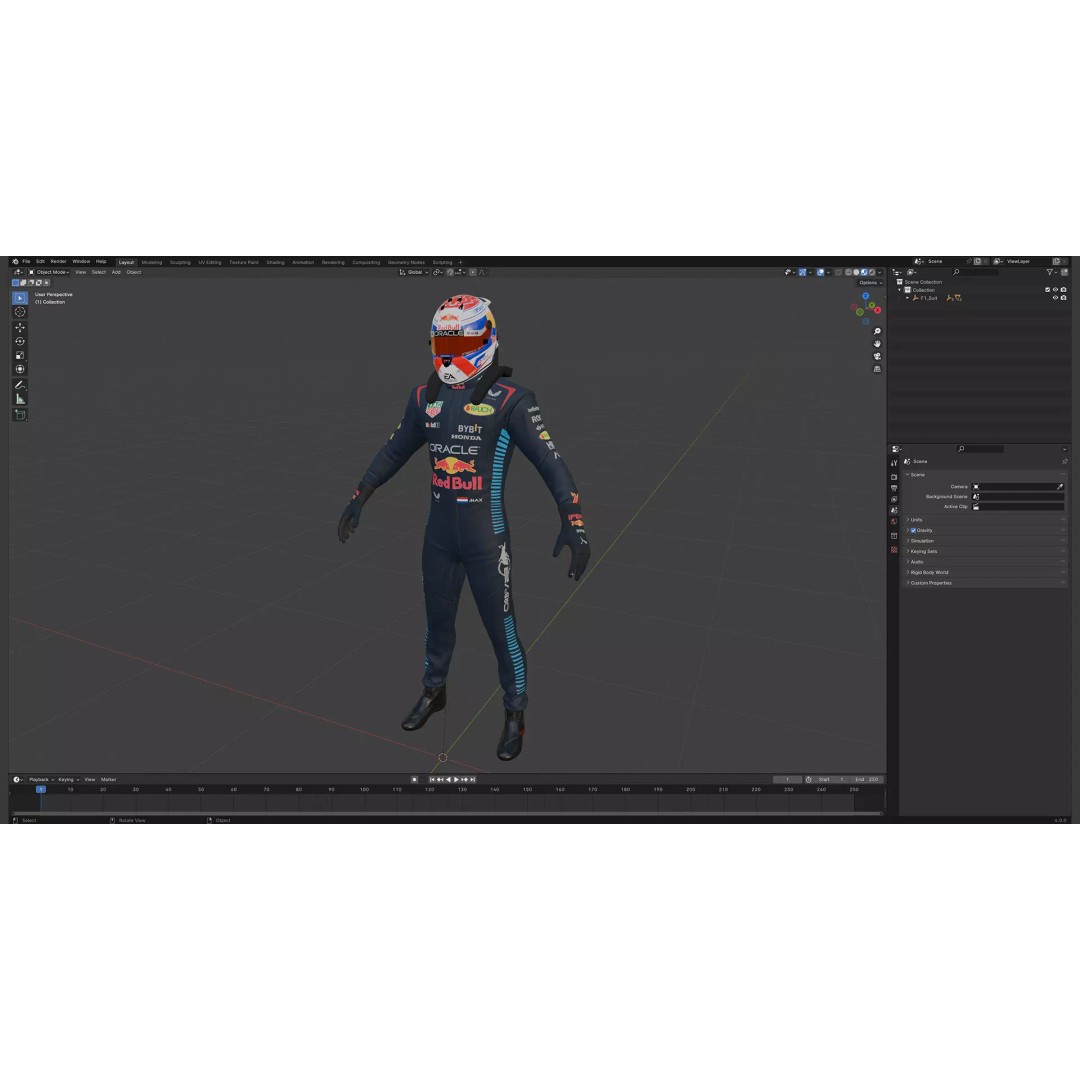Viewport: 1080px width, 1080px height.
Task: Switch to the Modeling workspace tab
Action: tap(152, 262)
